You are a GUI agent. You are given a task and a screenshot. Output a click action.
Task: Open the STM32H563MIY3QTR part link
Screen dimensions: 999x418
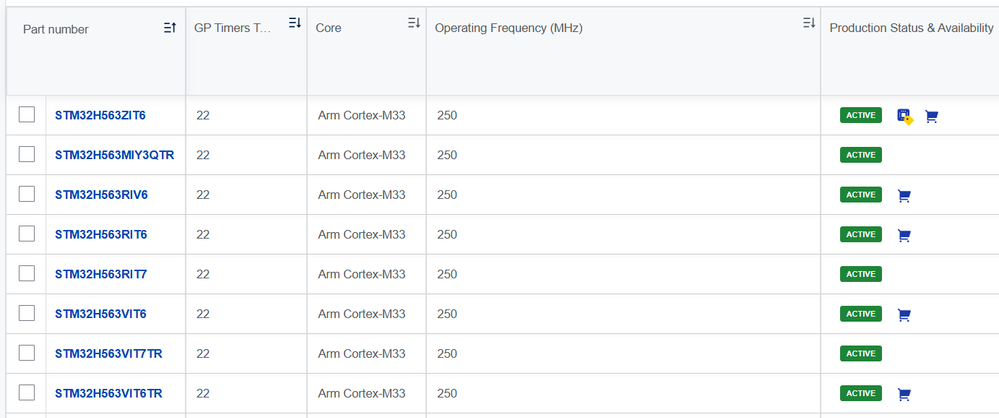click(x=115, y=155)
